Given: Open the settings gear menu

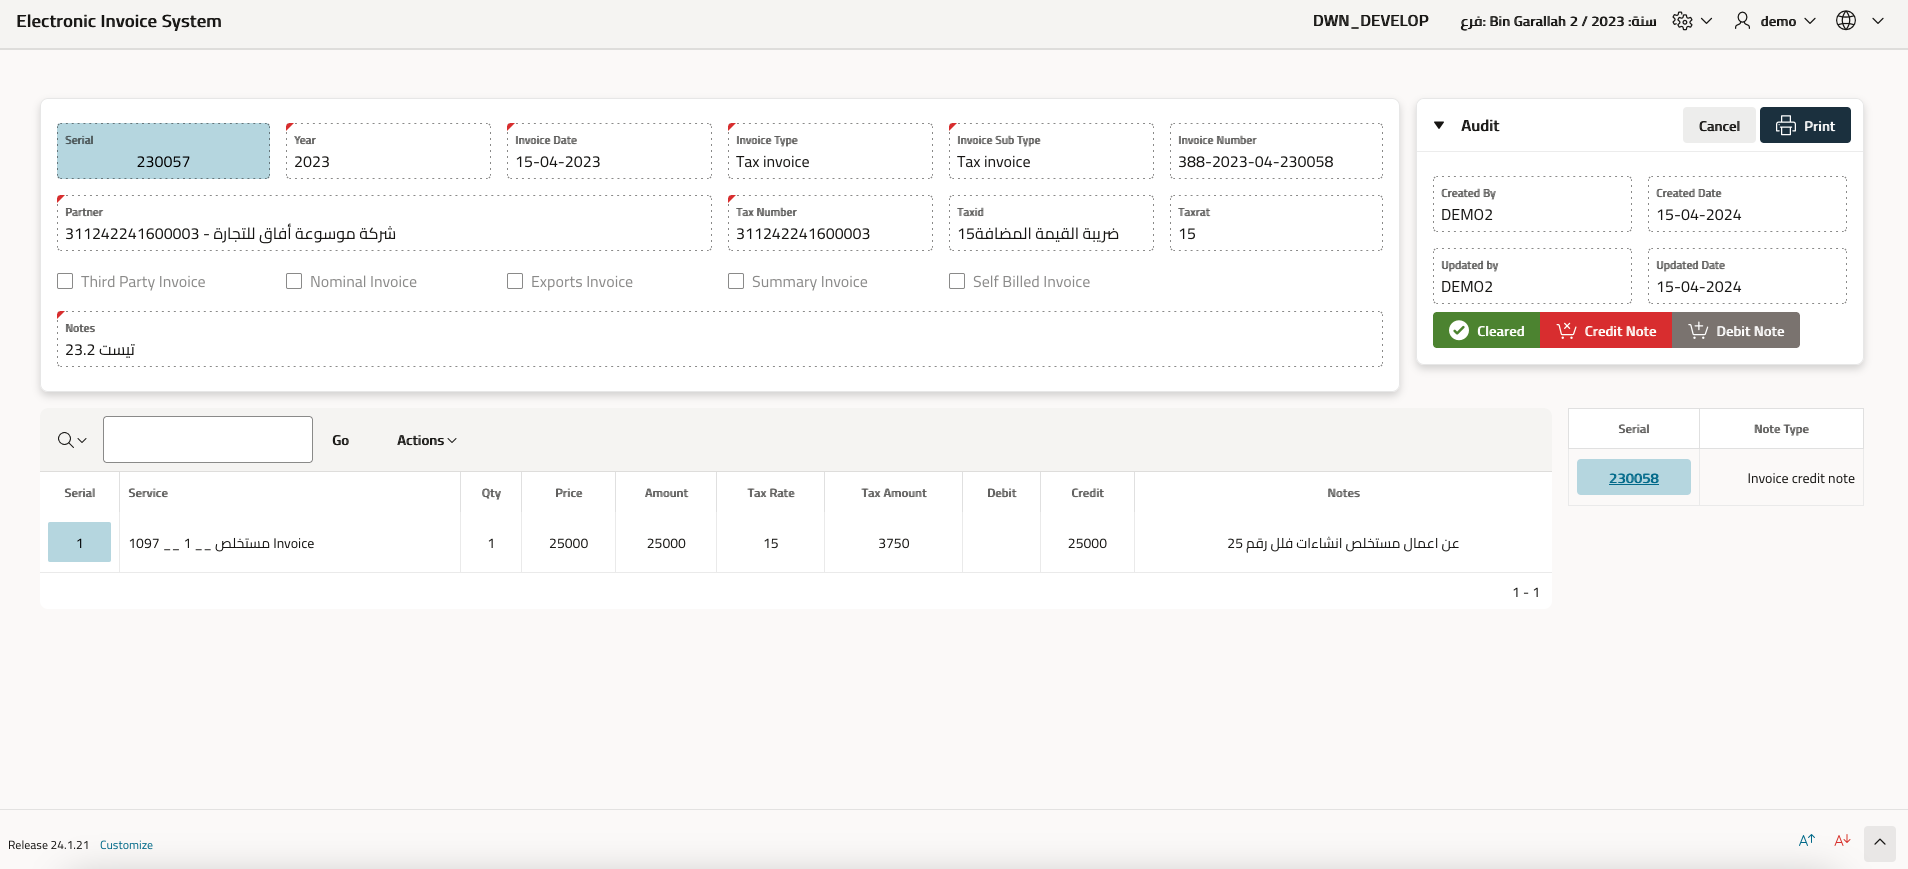Looking at the screenshot, I should coord(1683,21).
